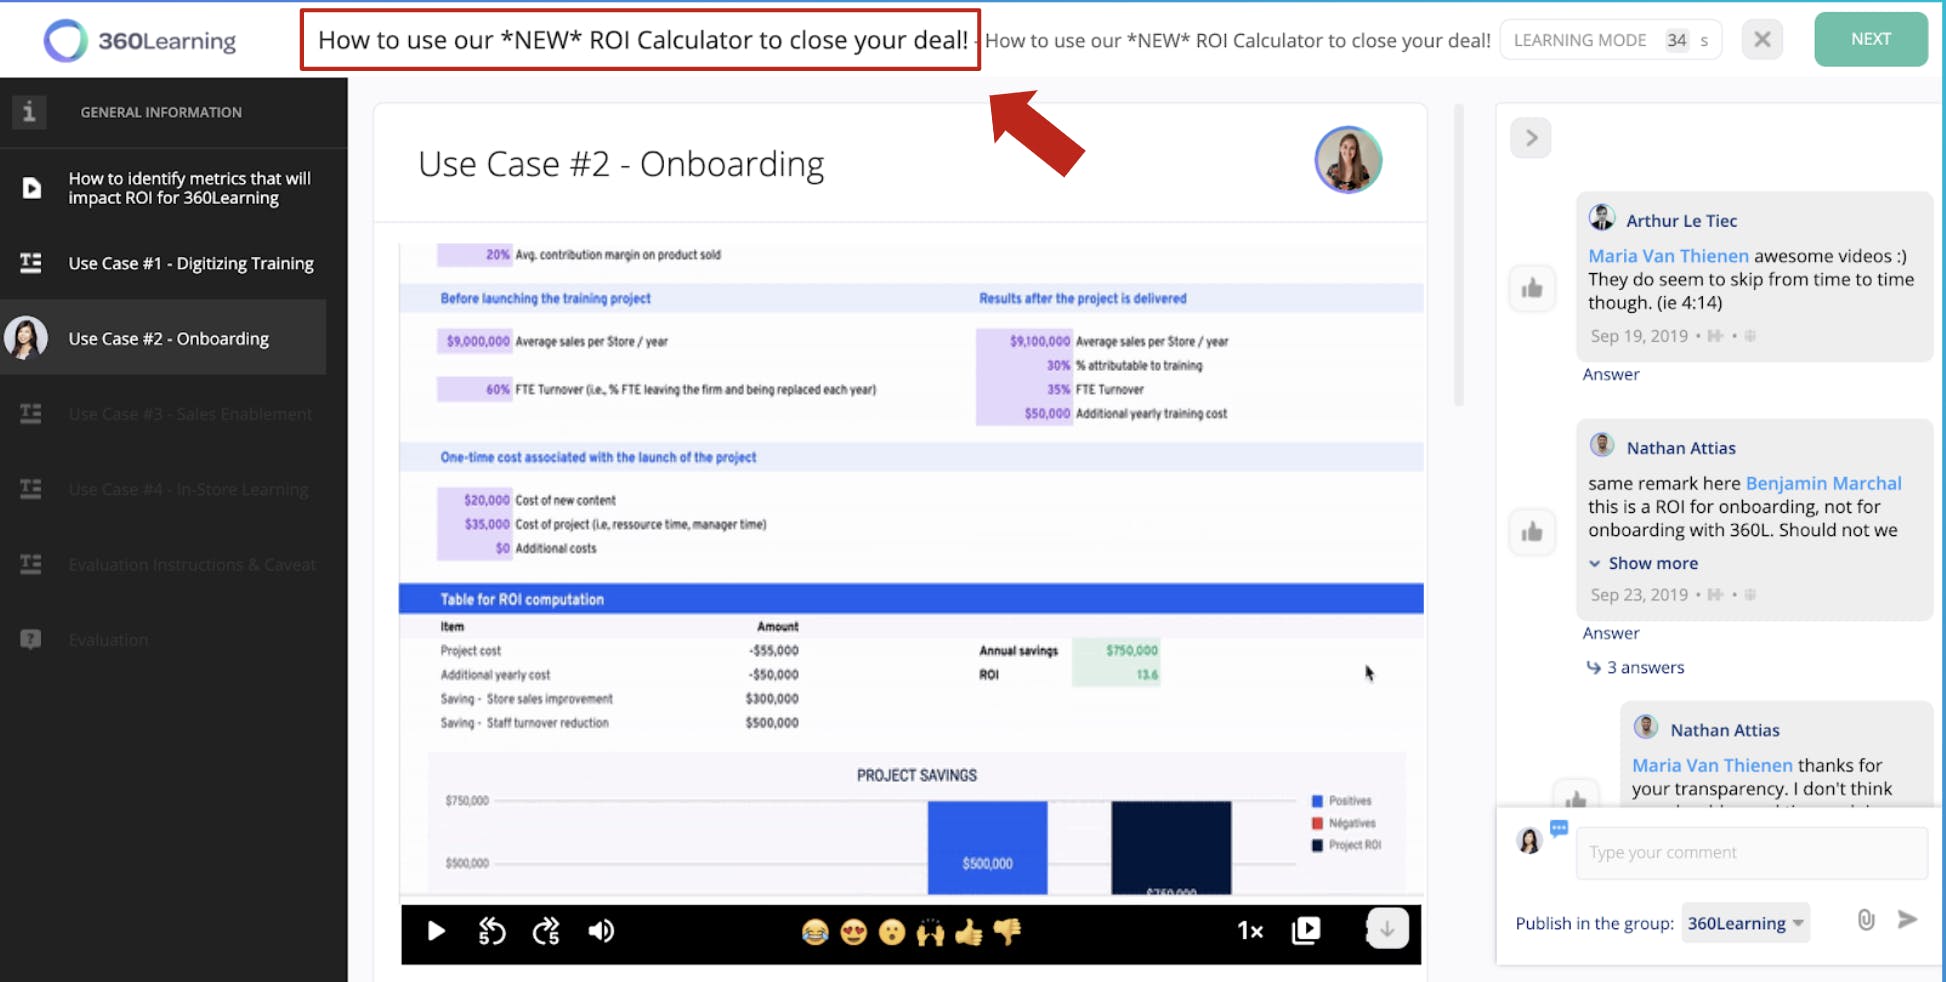This screenshot has height=982, width=1946.
Task: Attach a file to the comment
Action: 1866,920
